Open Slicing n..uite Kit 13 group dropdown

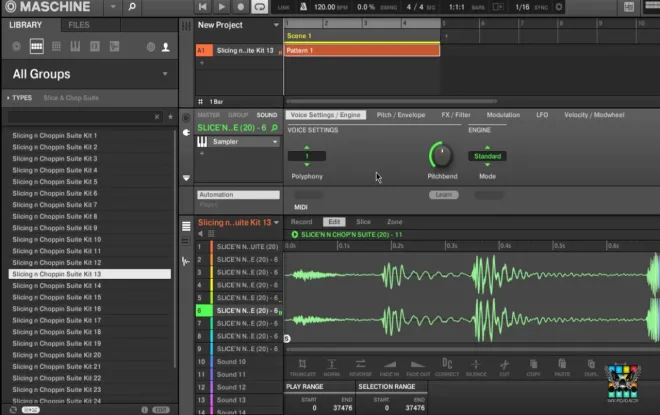coord(277,222)
